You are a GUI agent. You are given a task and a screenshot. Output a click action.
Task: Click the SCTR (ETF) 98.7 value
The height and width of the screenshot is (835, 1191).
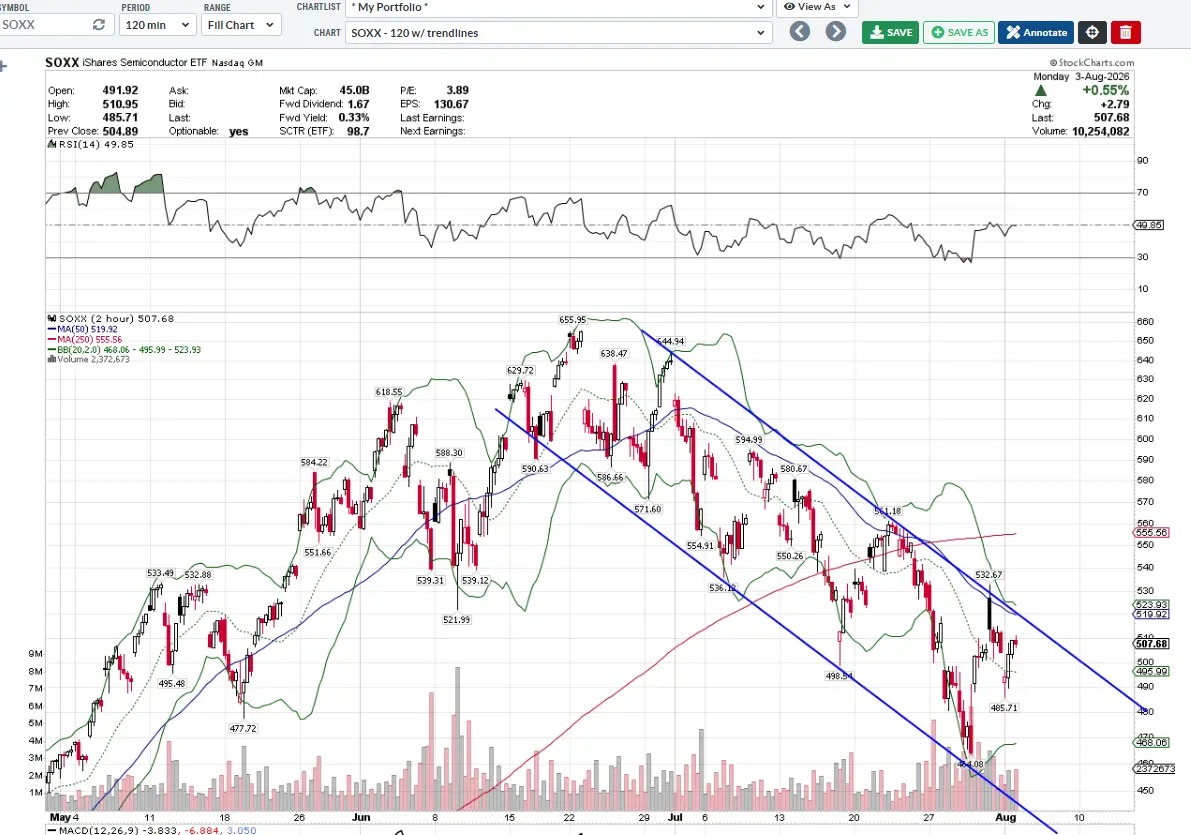[358, 131]
